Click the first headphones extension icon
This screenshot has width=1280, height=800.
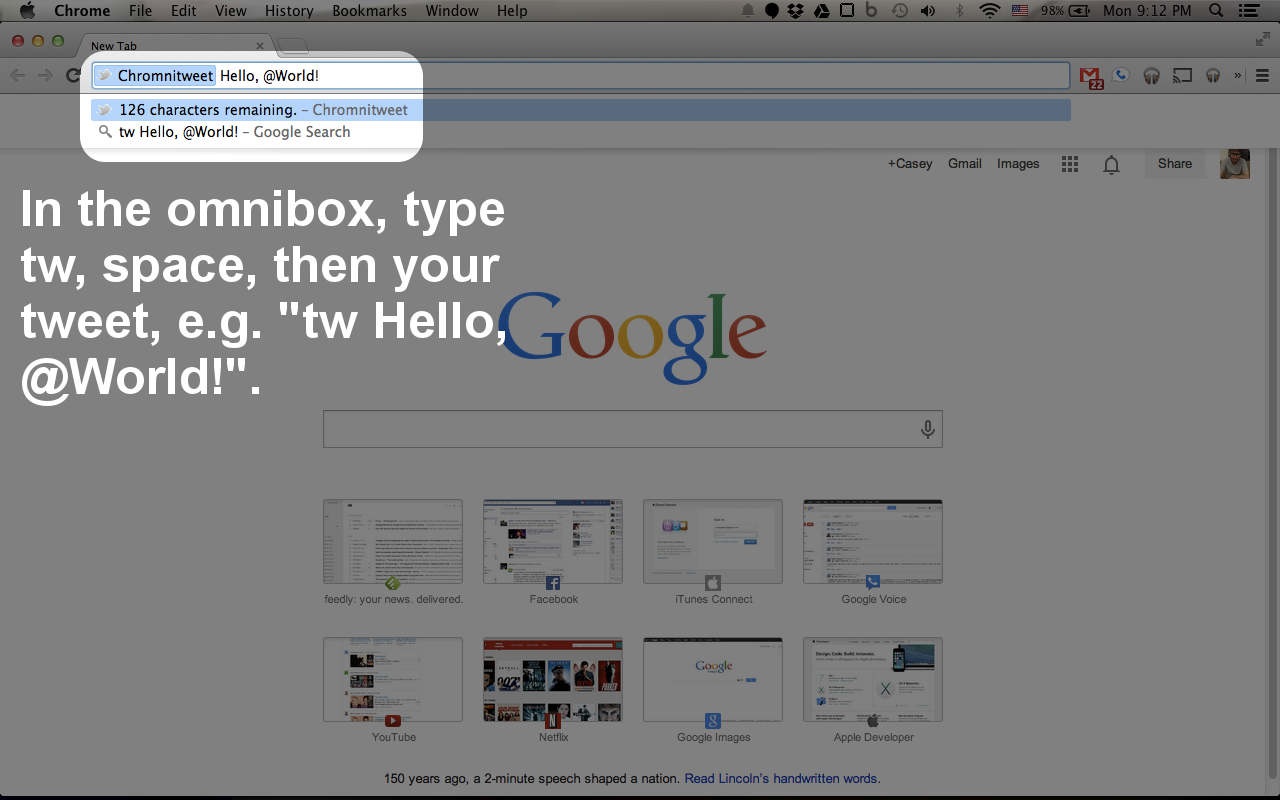click(x=1152, y=75)
